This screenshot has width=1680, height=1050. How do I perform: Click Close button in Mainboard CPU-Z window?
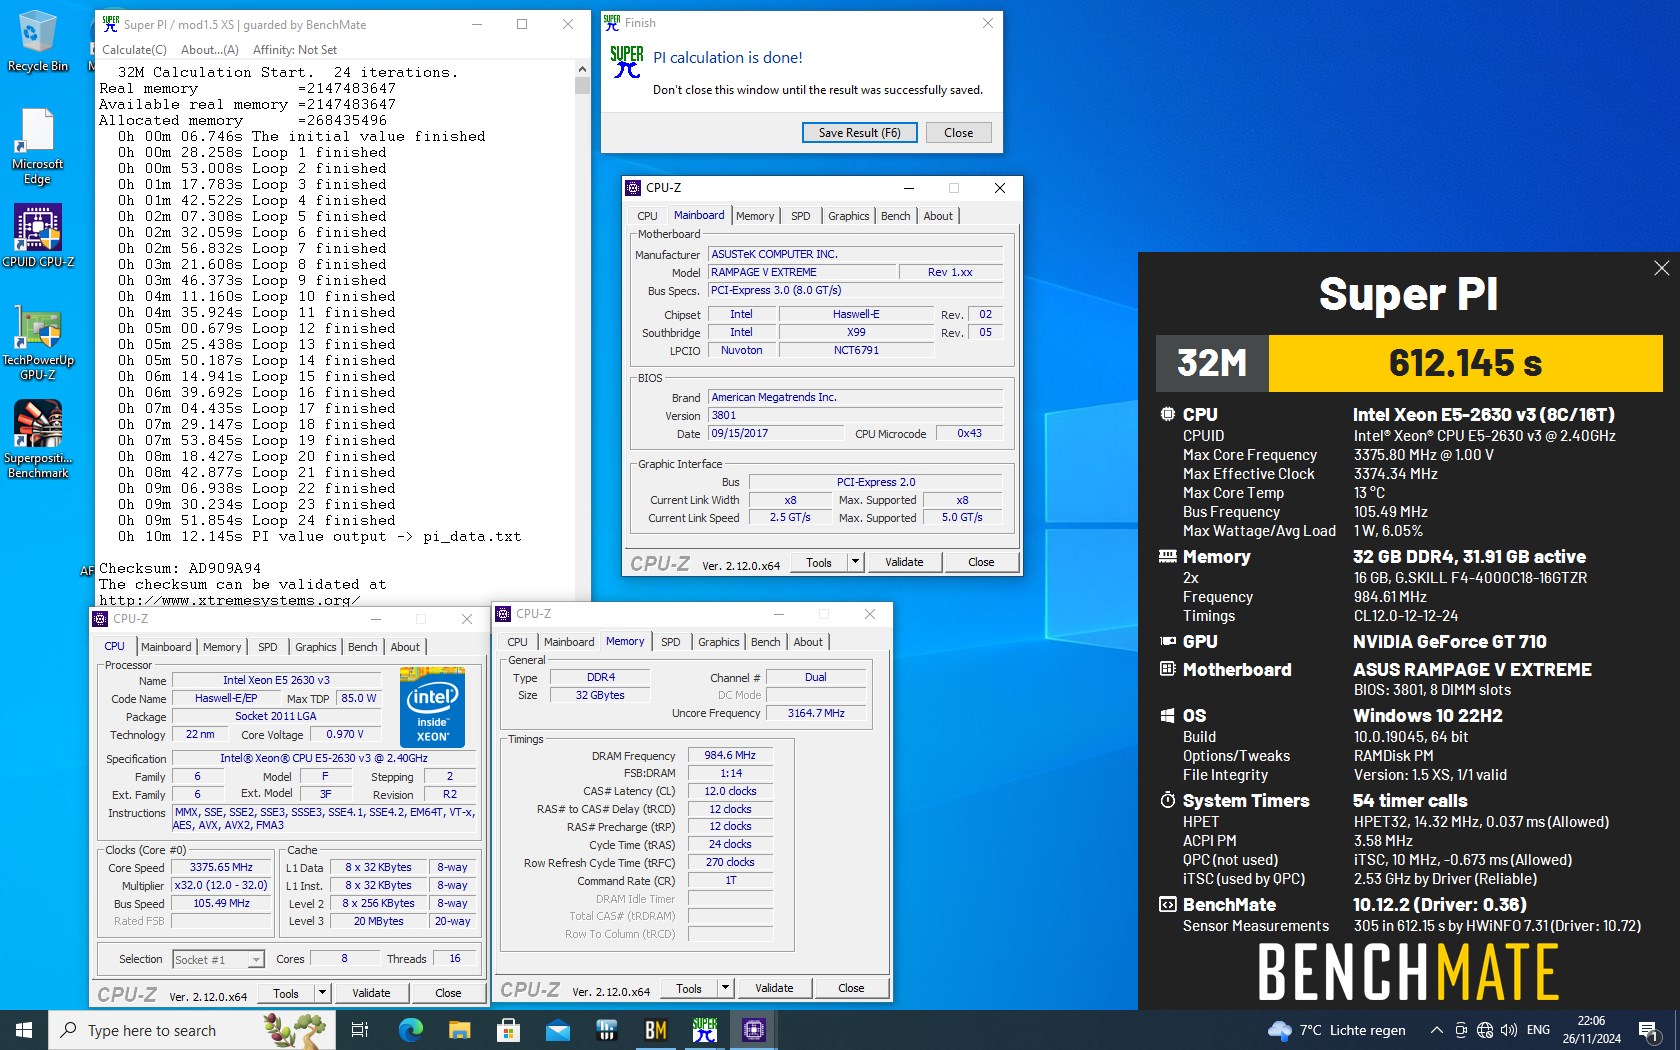tap(981, 562)
